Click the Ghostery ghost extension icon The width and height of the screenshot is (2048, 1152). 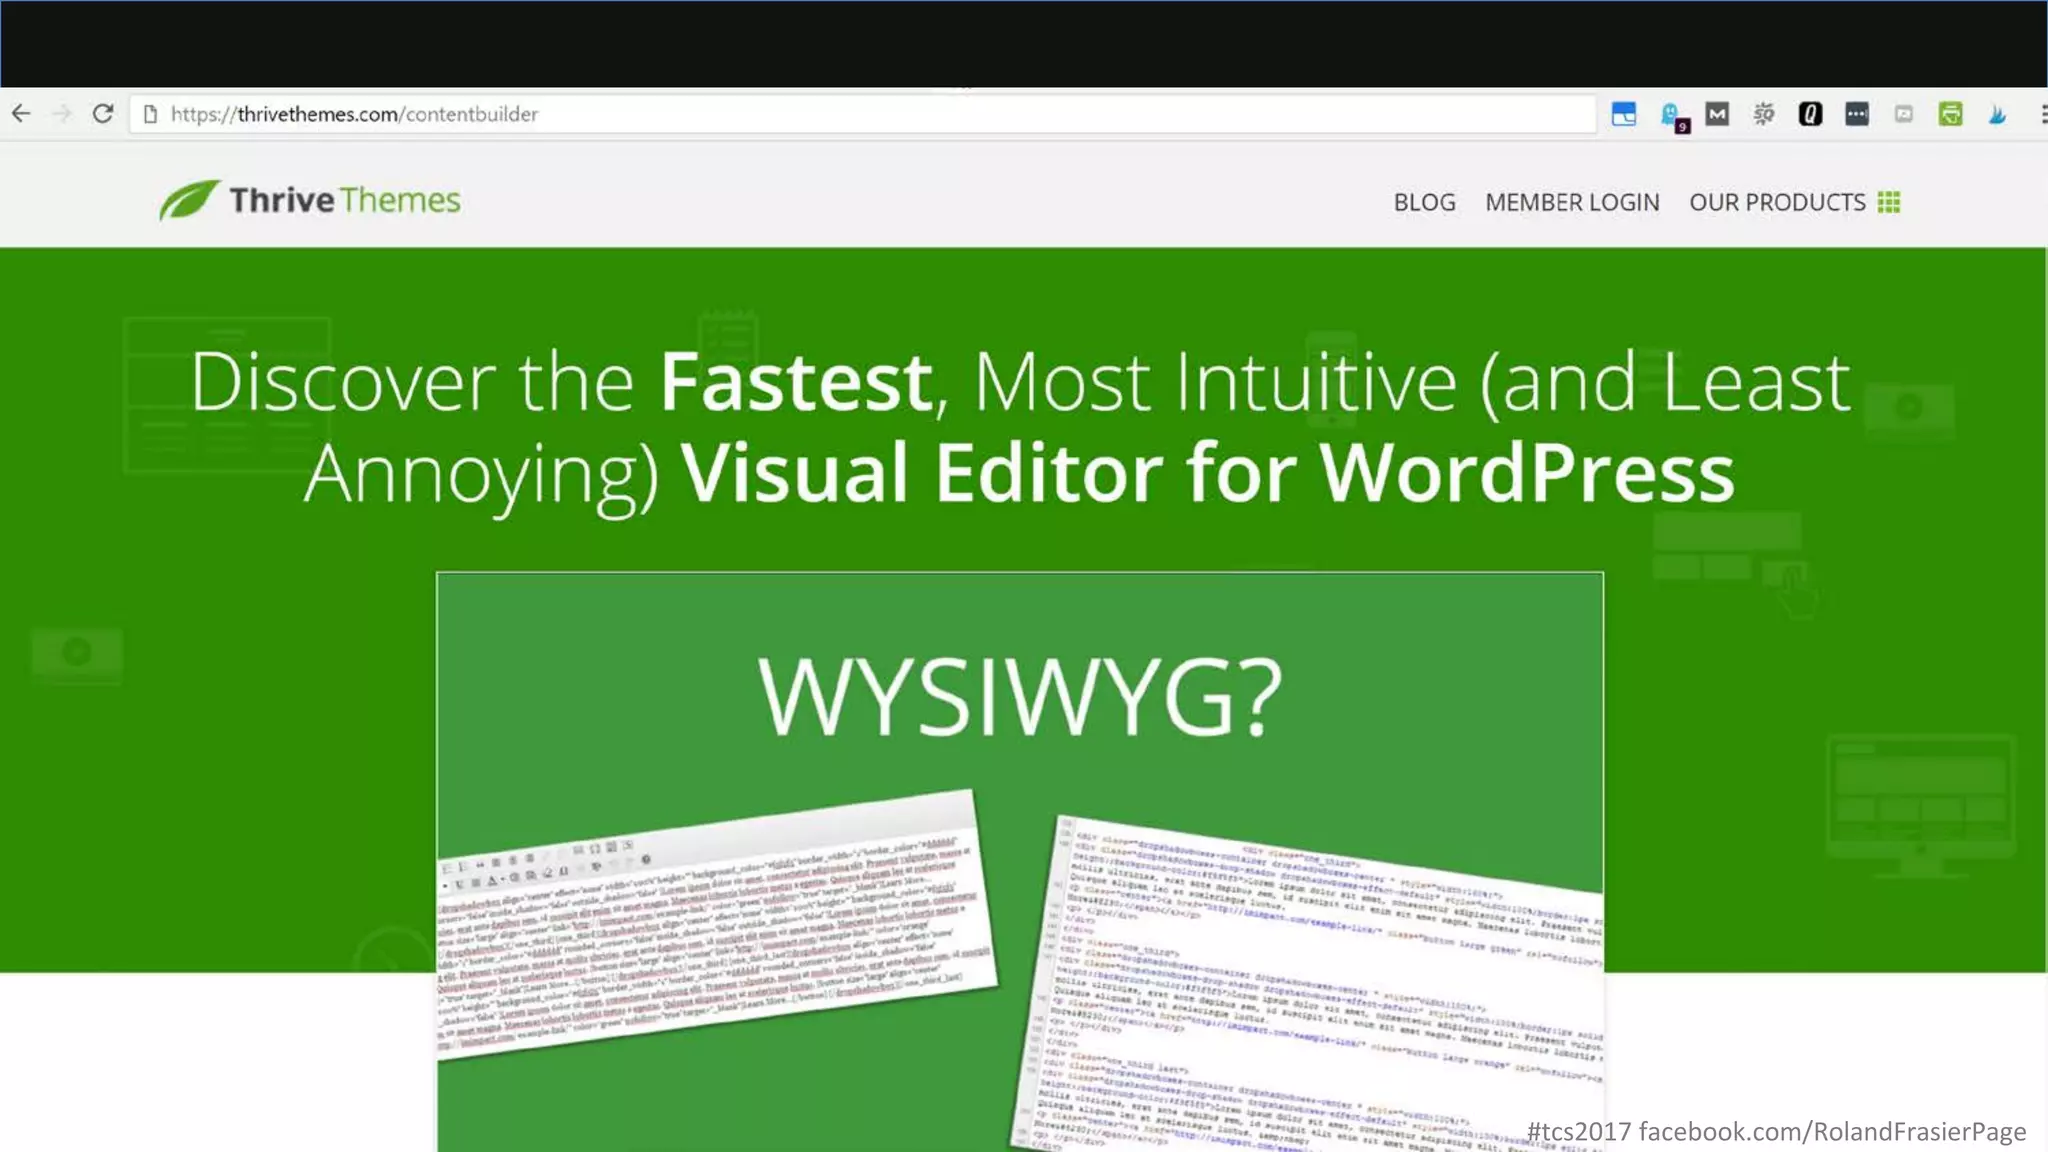pyautogui.click(x=1671, y=115)
